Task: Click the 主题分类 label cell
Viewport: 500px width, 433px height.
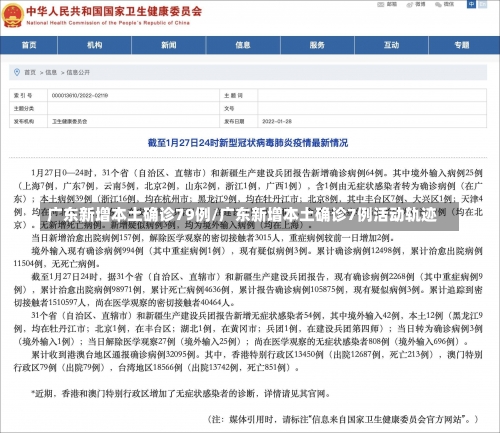Action: coord(29,108)
